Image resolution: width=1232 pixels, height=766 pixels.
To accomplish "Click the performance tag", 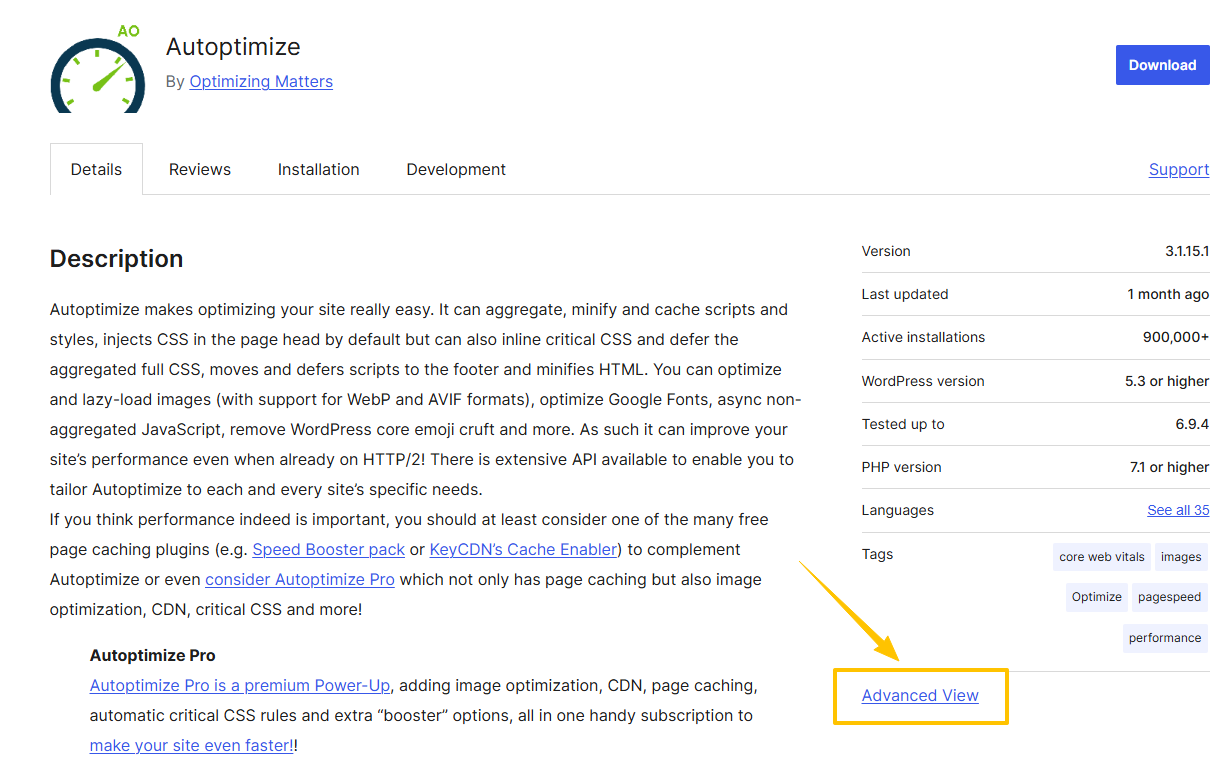I will coord(1165,638).
